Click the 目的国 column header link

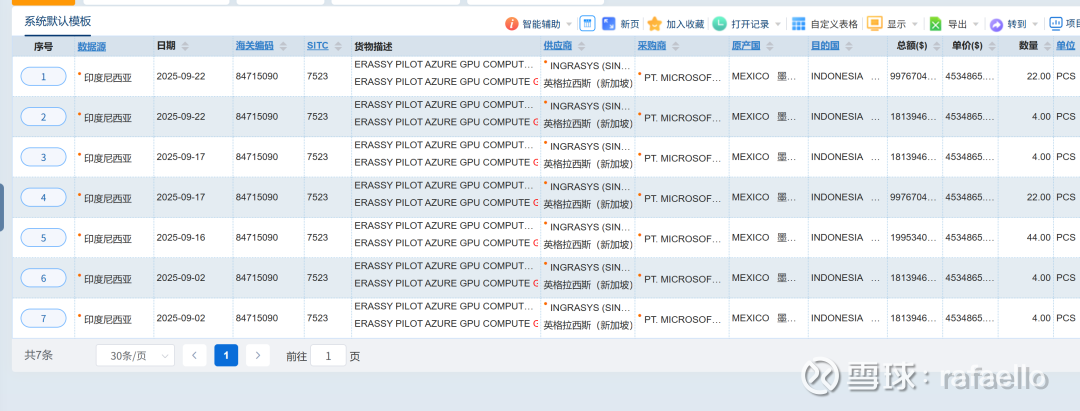click(x=824, y=46)
